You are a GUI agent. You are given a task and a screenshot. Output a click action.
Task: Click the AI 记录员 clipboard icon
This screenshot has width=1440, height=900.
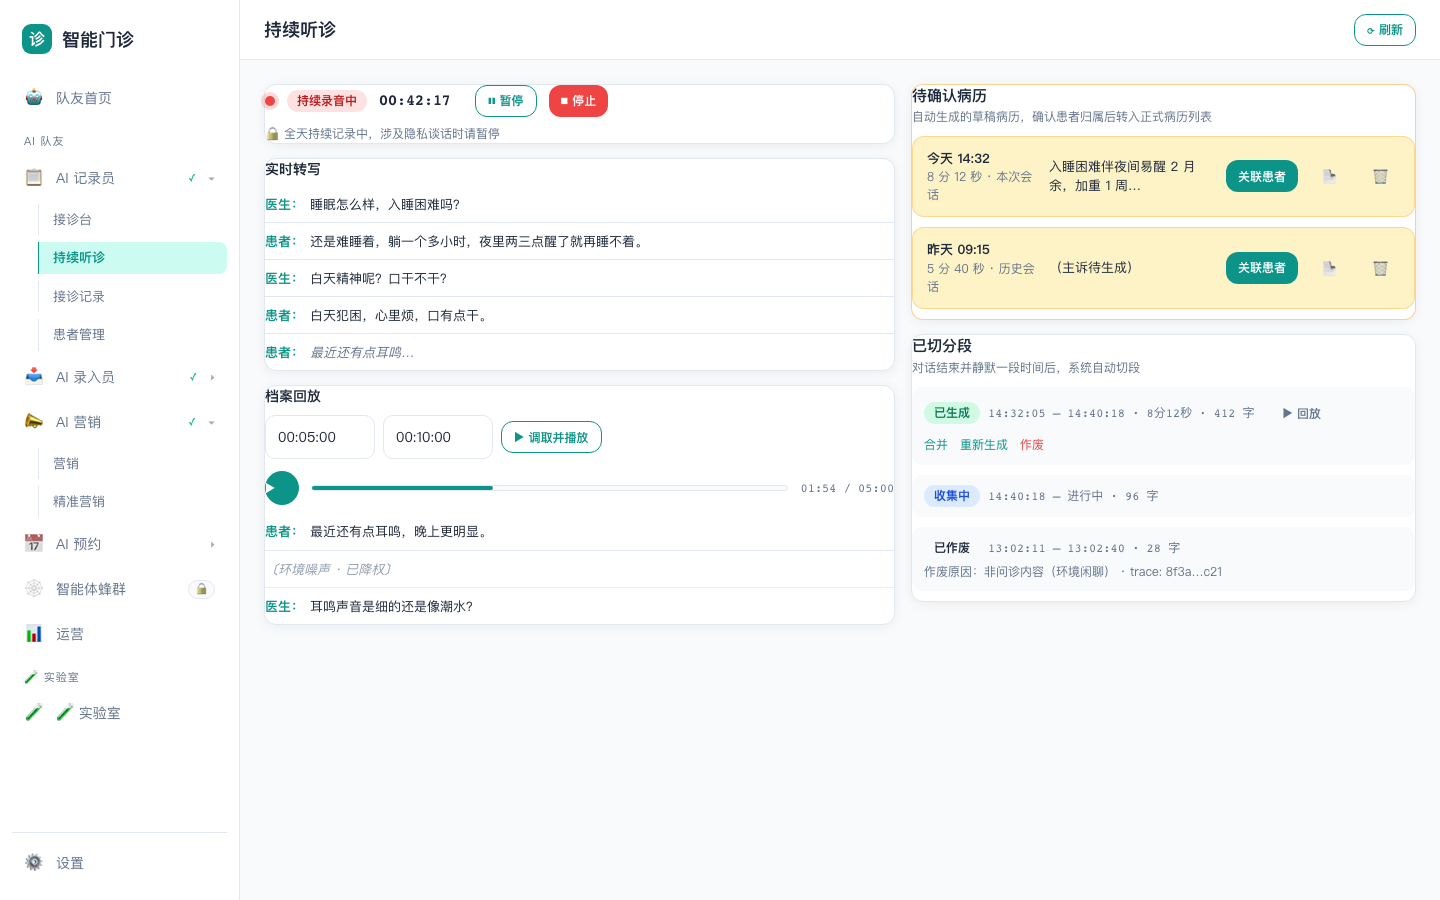pyautogui.click(x=34, y=178)
